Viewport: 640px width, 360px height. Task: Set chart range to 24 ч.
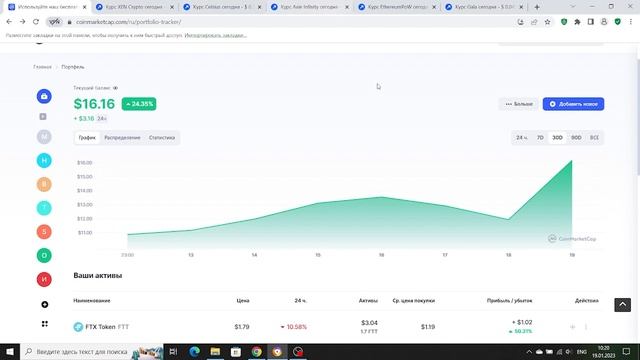point(522,138)
